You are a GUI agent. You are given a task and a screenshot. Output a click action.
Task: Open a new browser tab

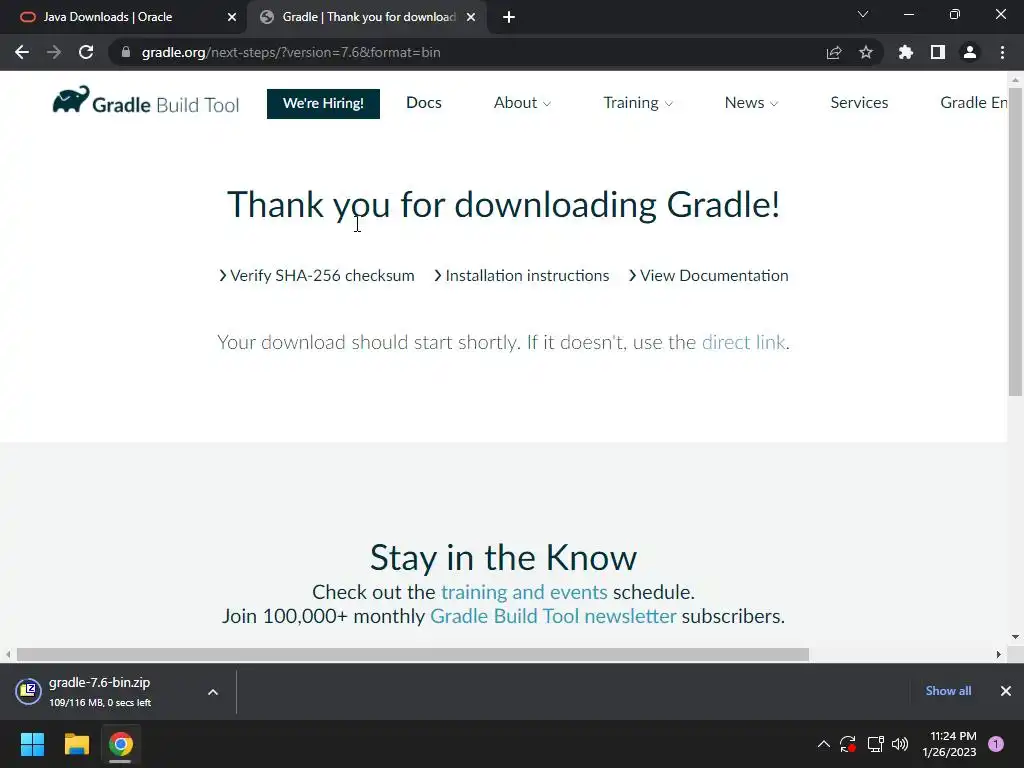(509, 18)
